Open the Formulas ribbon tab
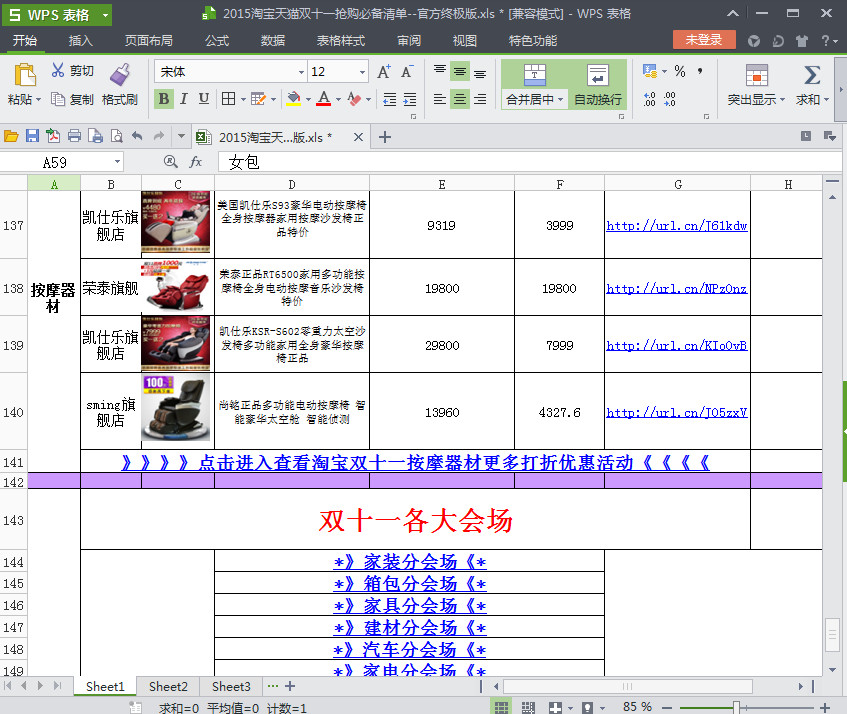This screenshot has height=714, width=847. coord(217,41)
